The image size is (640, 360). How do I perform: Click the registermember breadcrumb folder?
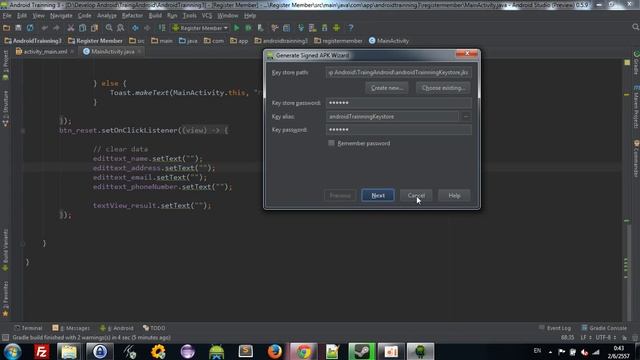click(x=338, y=41)
